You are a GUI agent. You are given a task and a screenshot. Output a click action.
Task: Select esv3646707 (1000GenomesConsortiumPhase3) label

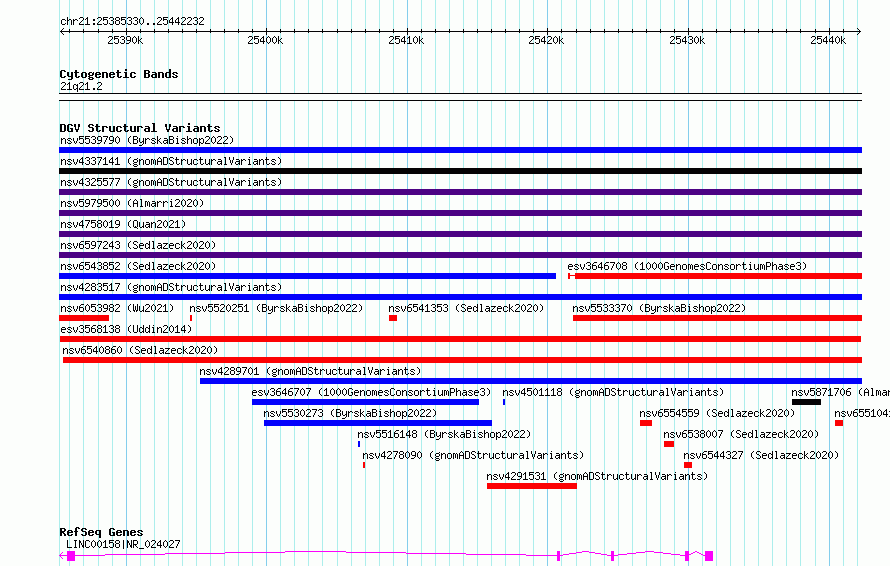point(371,392)
